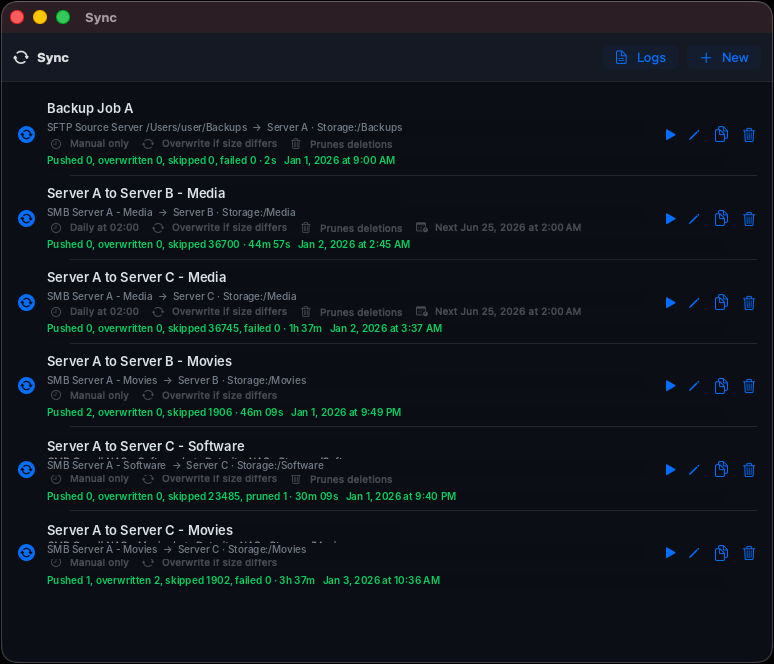The image size is (774, 664).
Task: Duplicate Server A to Server C - Movies
Action: tap(721, 553)
